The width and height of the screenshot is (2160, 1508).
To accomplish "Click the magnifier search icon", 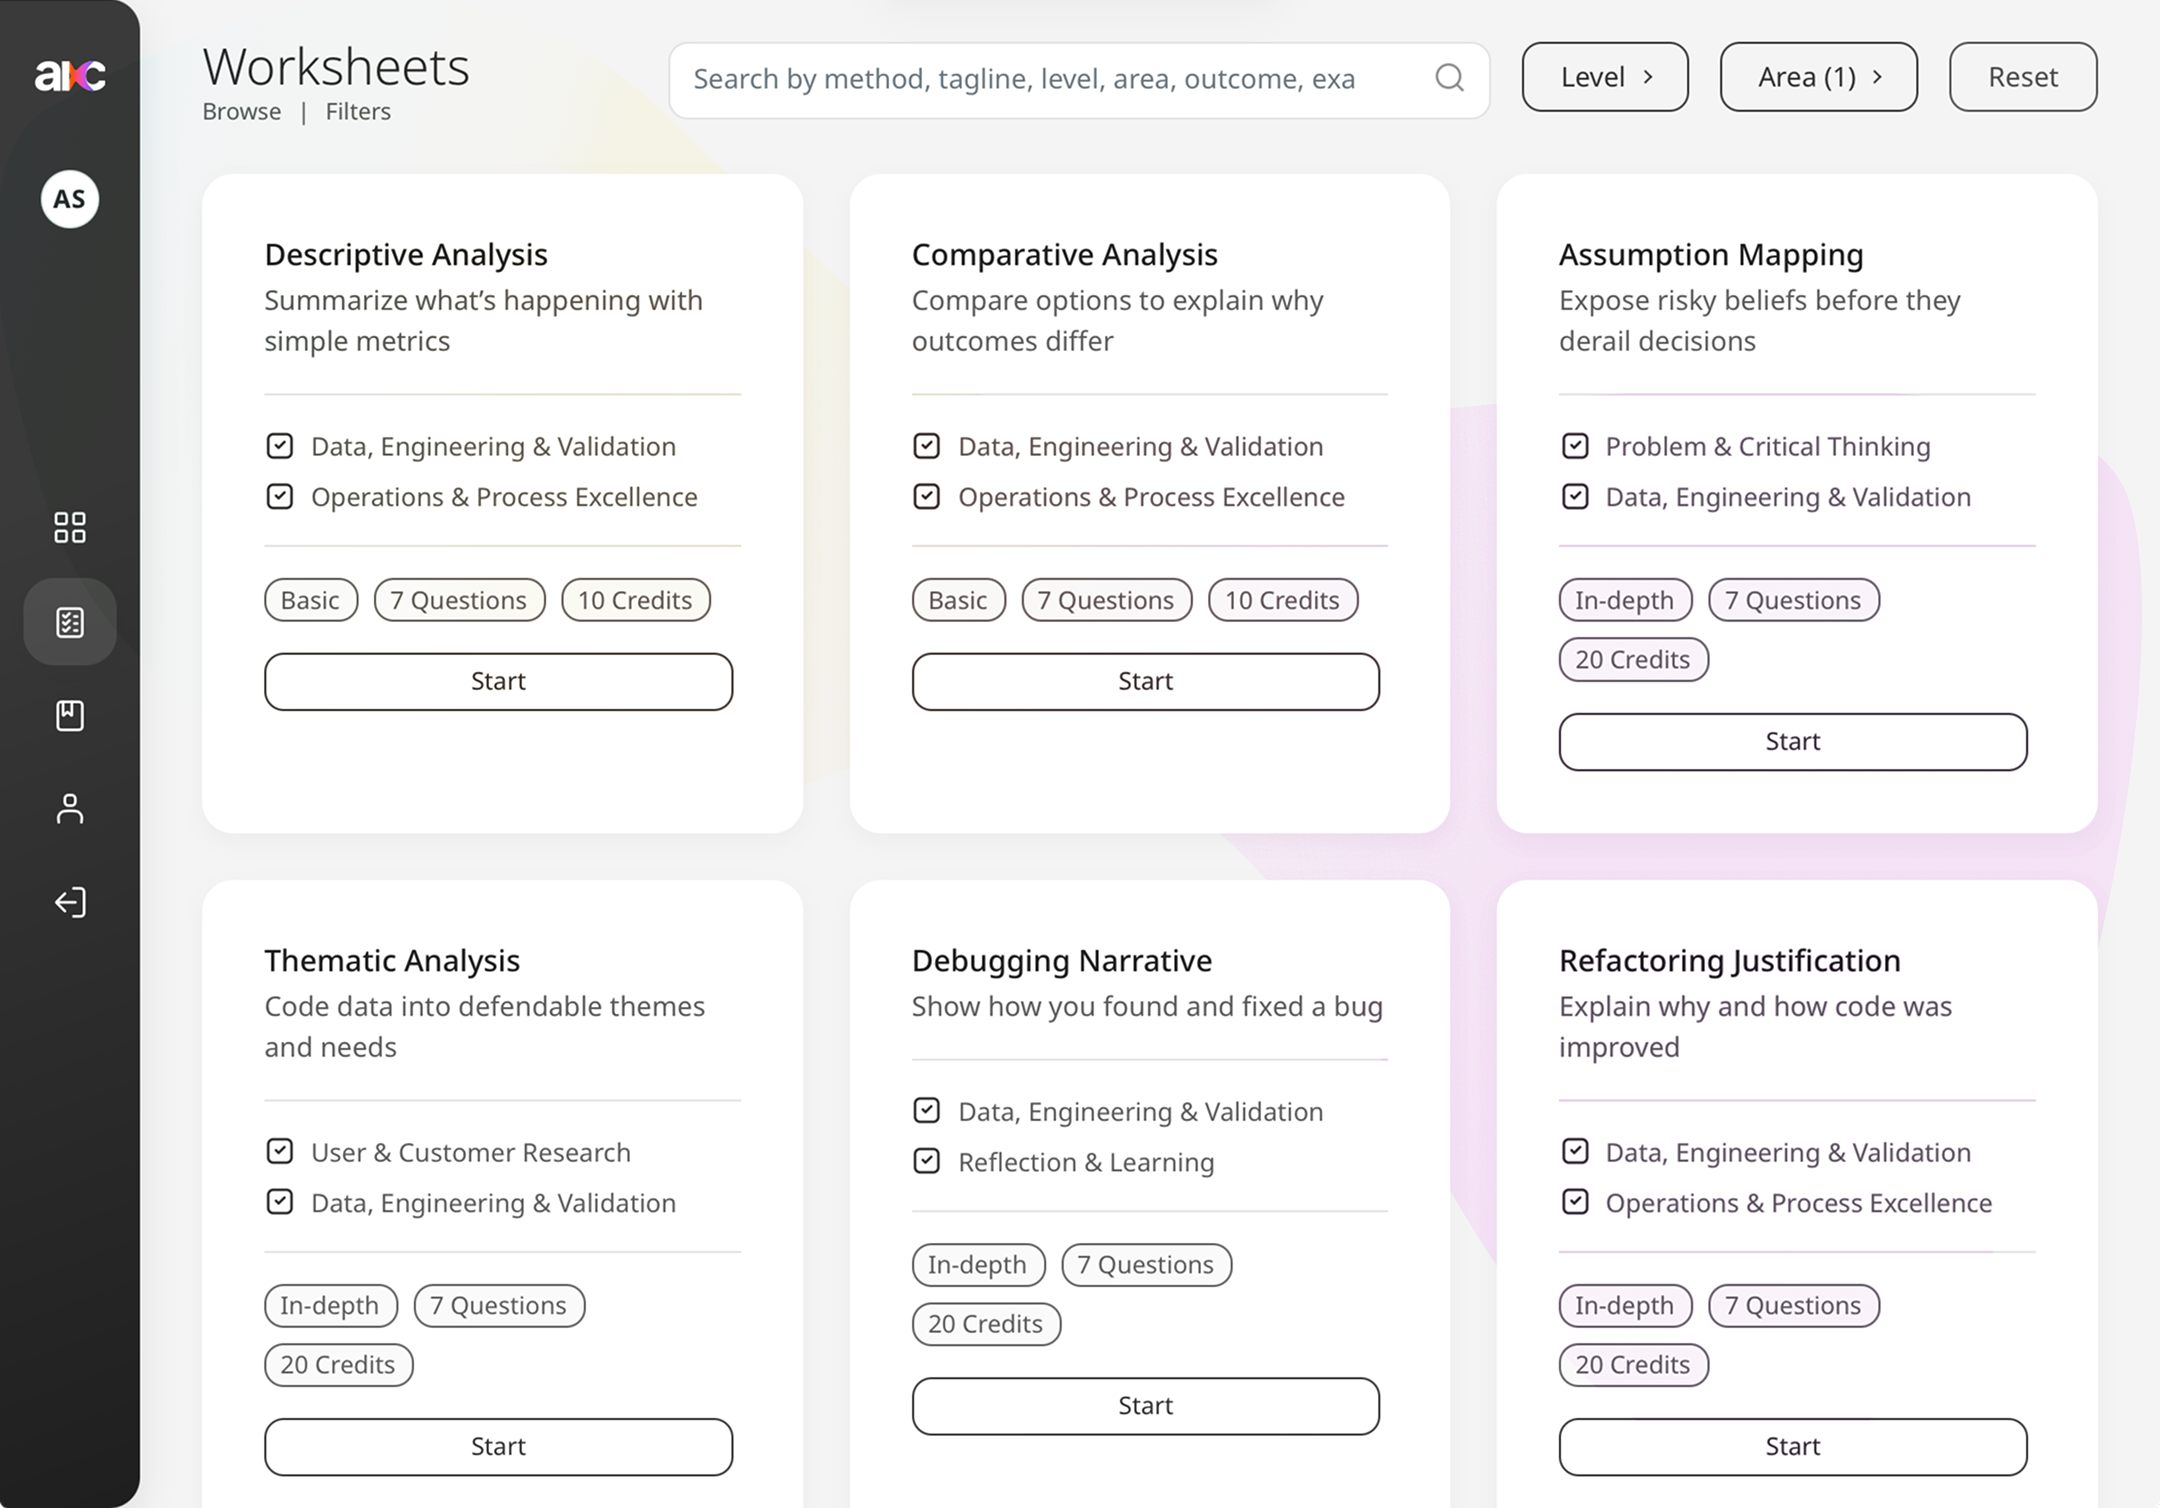I will 1449,78.
